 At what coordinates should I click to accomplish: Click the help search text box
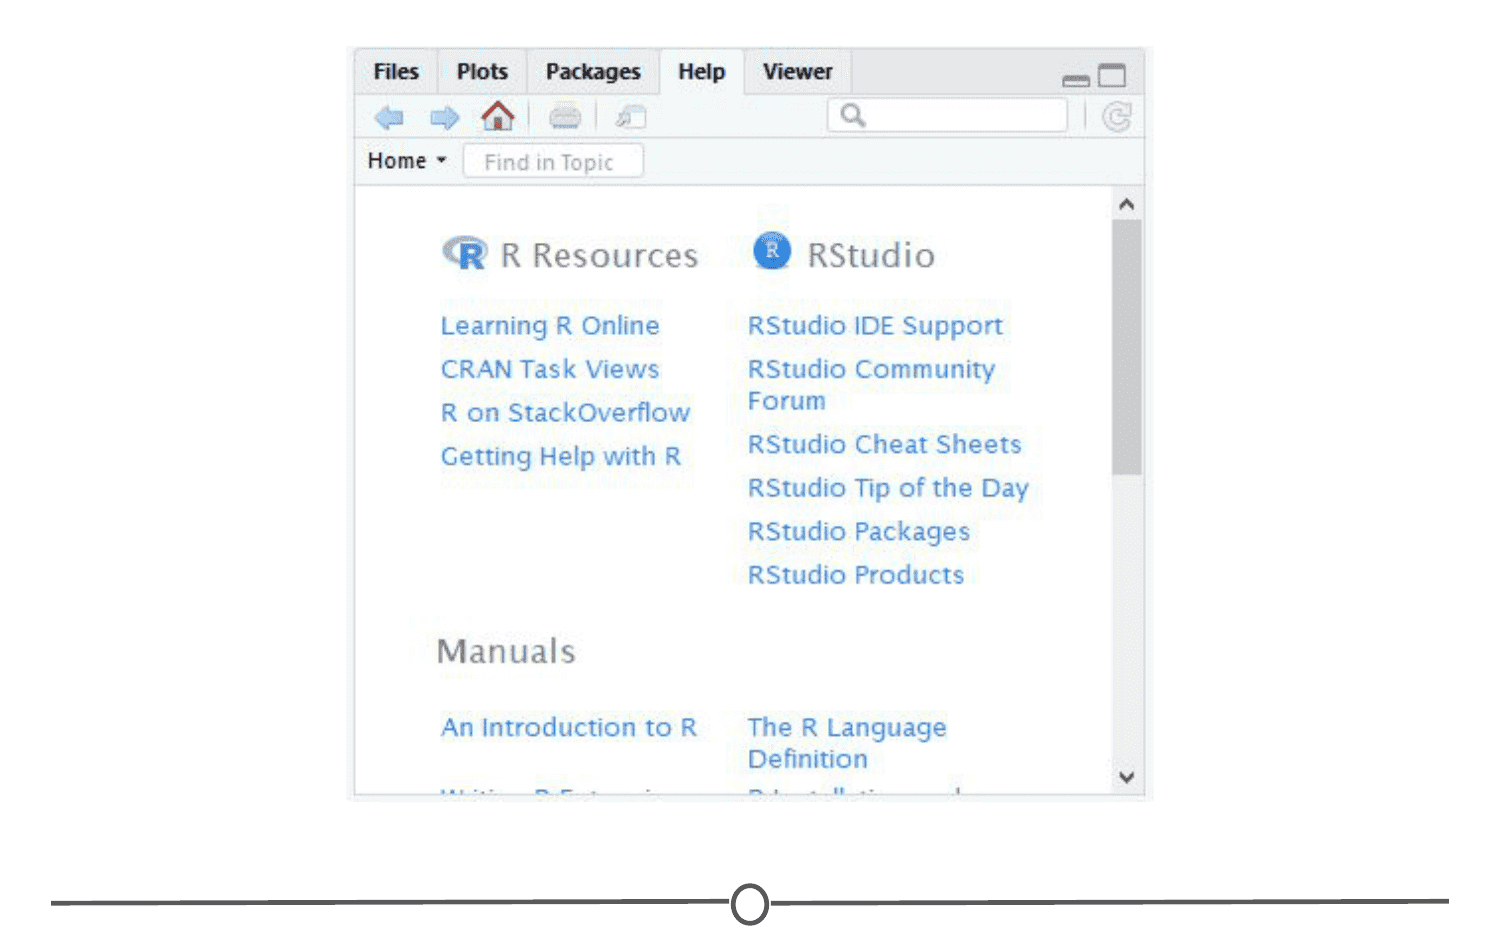point(947,115)
